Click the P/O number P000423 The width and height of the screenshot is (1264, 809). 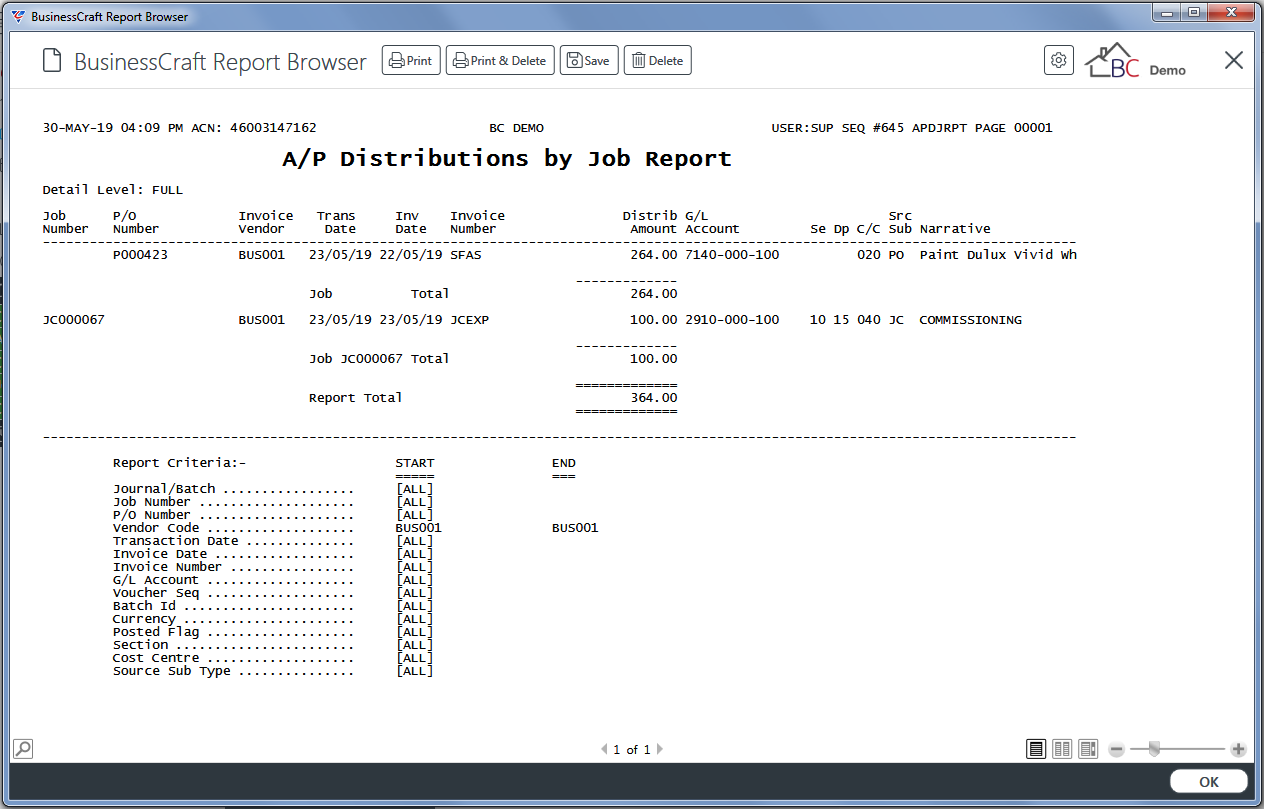click(140, 255)
